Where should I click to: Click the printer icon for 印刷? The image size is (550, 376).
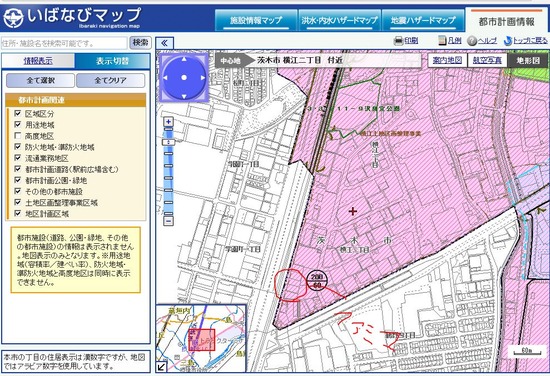pos(398,41)
